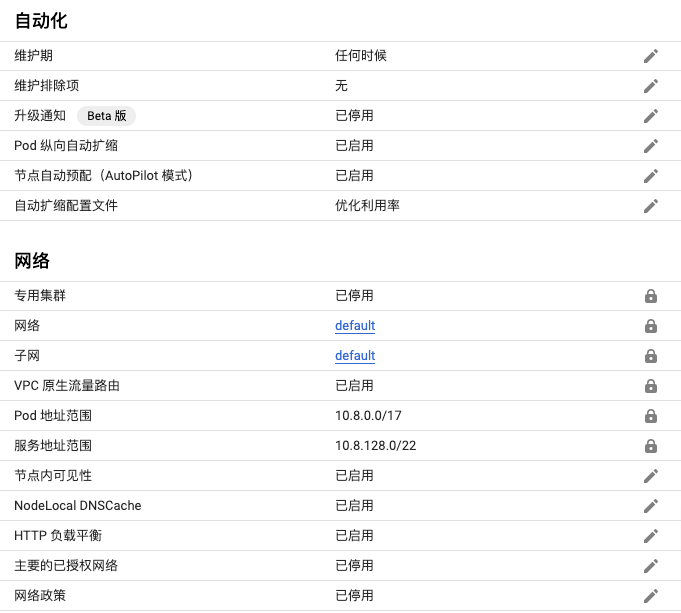Click the lock icon for 服务地址范围

click(651, 446)
